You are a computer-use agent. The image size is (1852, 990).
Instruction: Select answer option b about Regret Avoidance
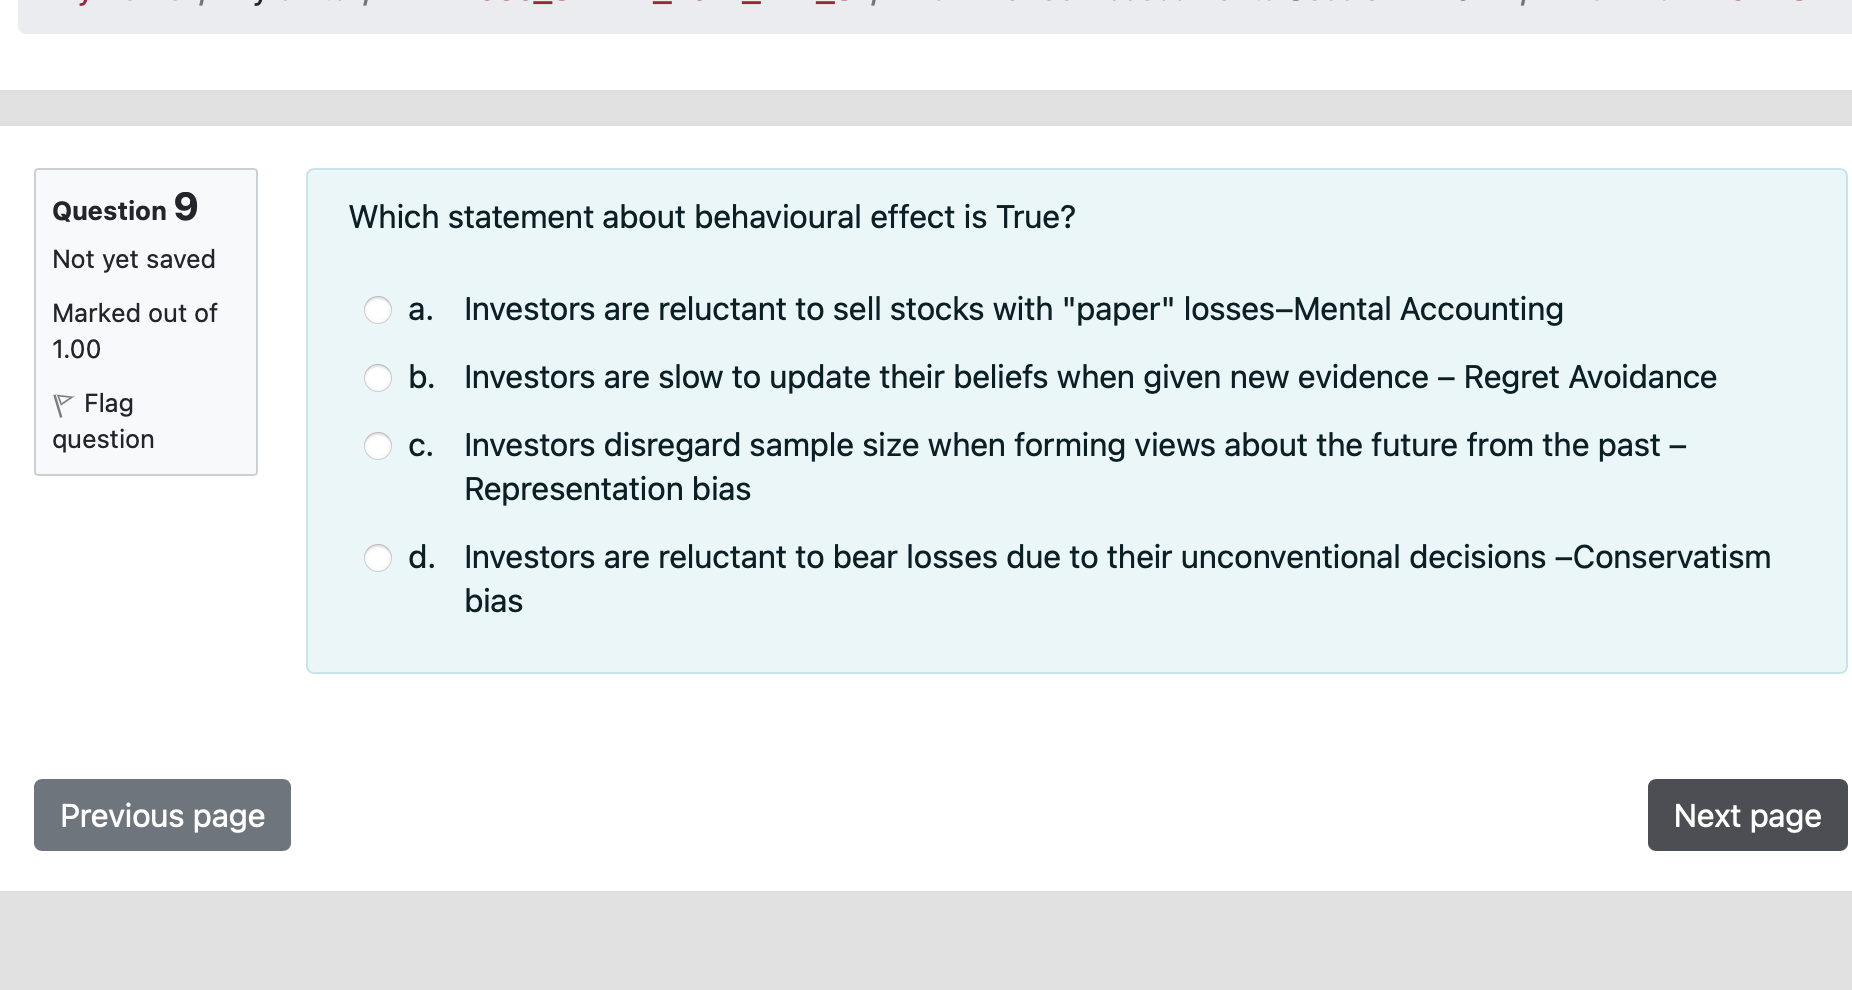(378, 378)
